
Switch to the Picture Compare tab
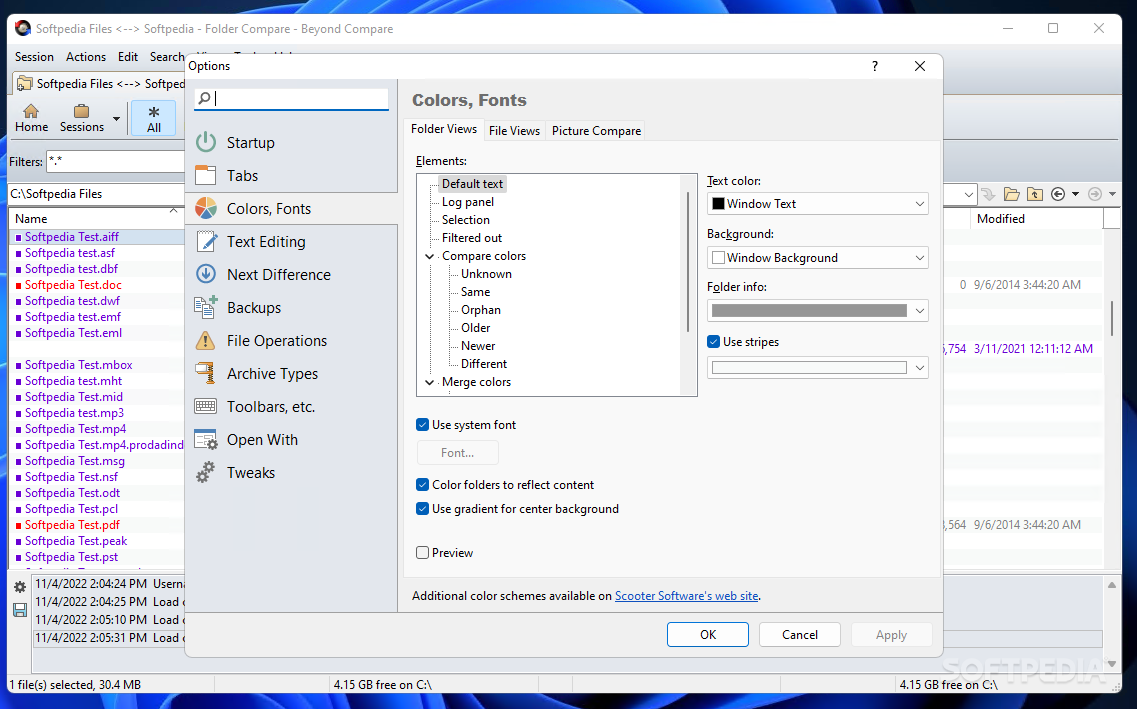click(x=596, y=131)
